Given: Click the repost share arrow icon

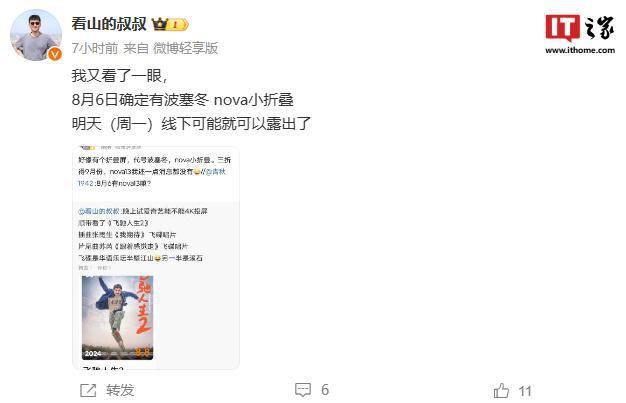Looking at the screenshot, I should click(x=88, y=390).
